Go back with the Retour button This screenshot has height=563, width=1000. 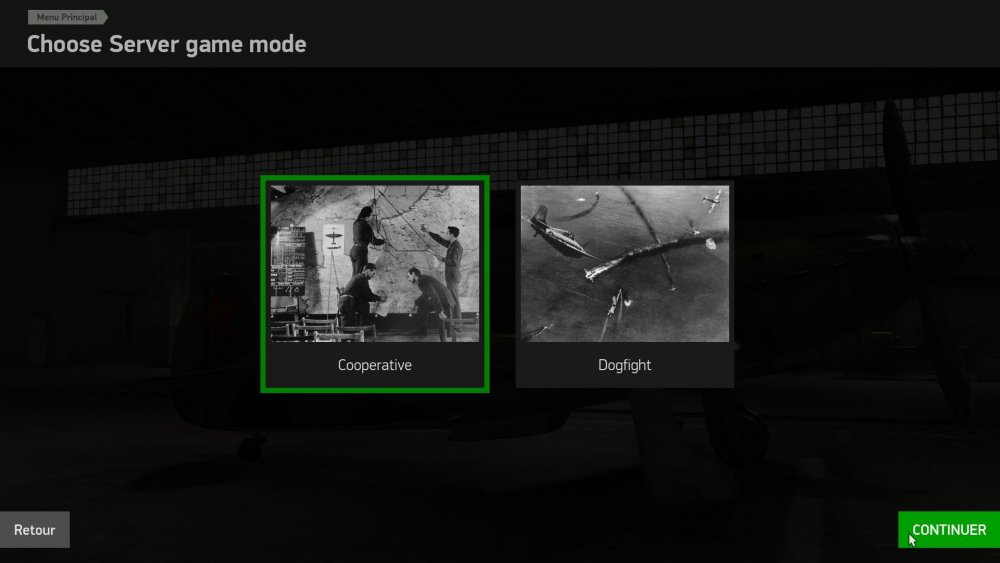pos(34,529)
